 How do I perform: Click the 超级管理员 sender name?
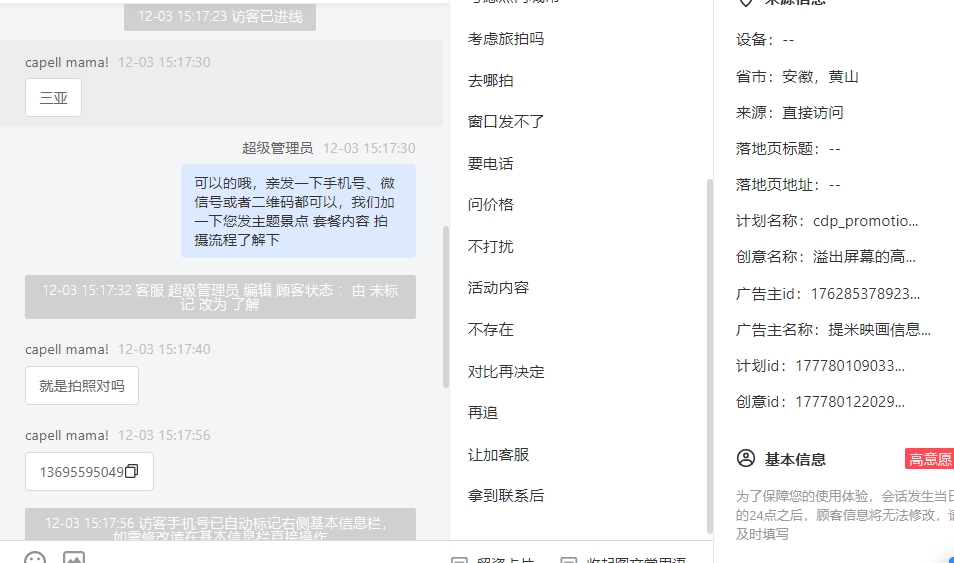coord(277,148)
